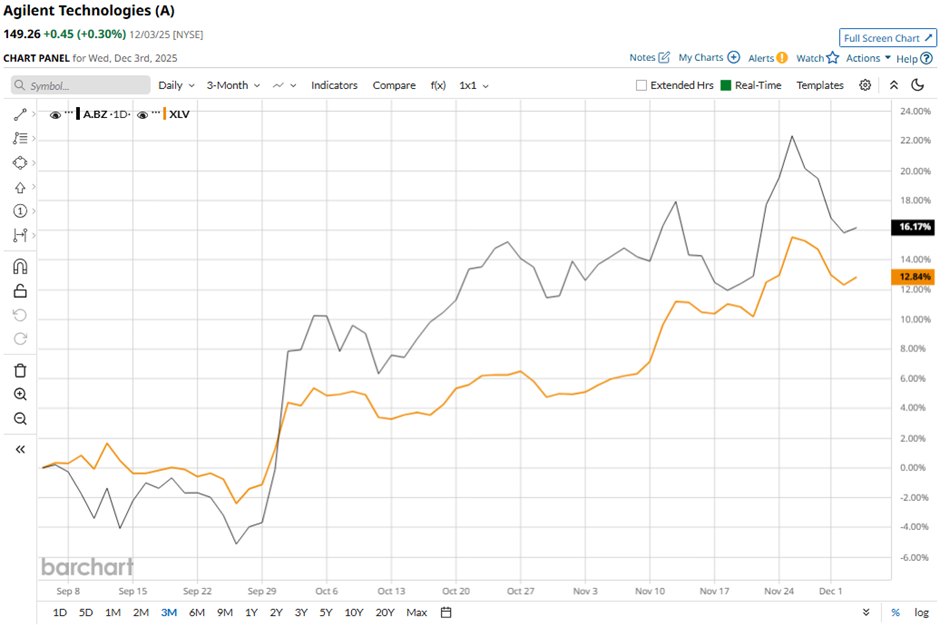Viewport: 940px width, 627px height.
Task: Expand the bottom panel with double-chevron down
Action: click(x=866, y=612)
